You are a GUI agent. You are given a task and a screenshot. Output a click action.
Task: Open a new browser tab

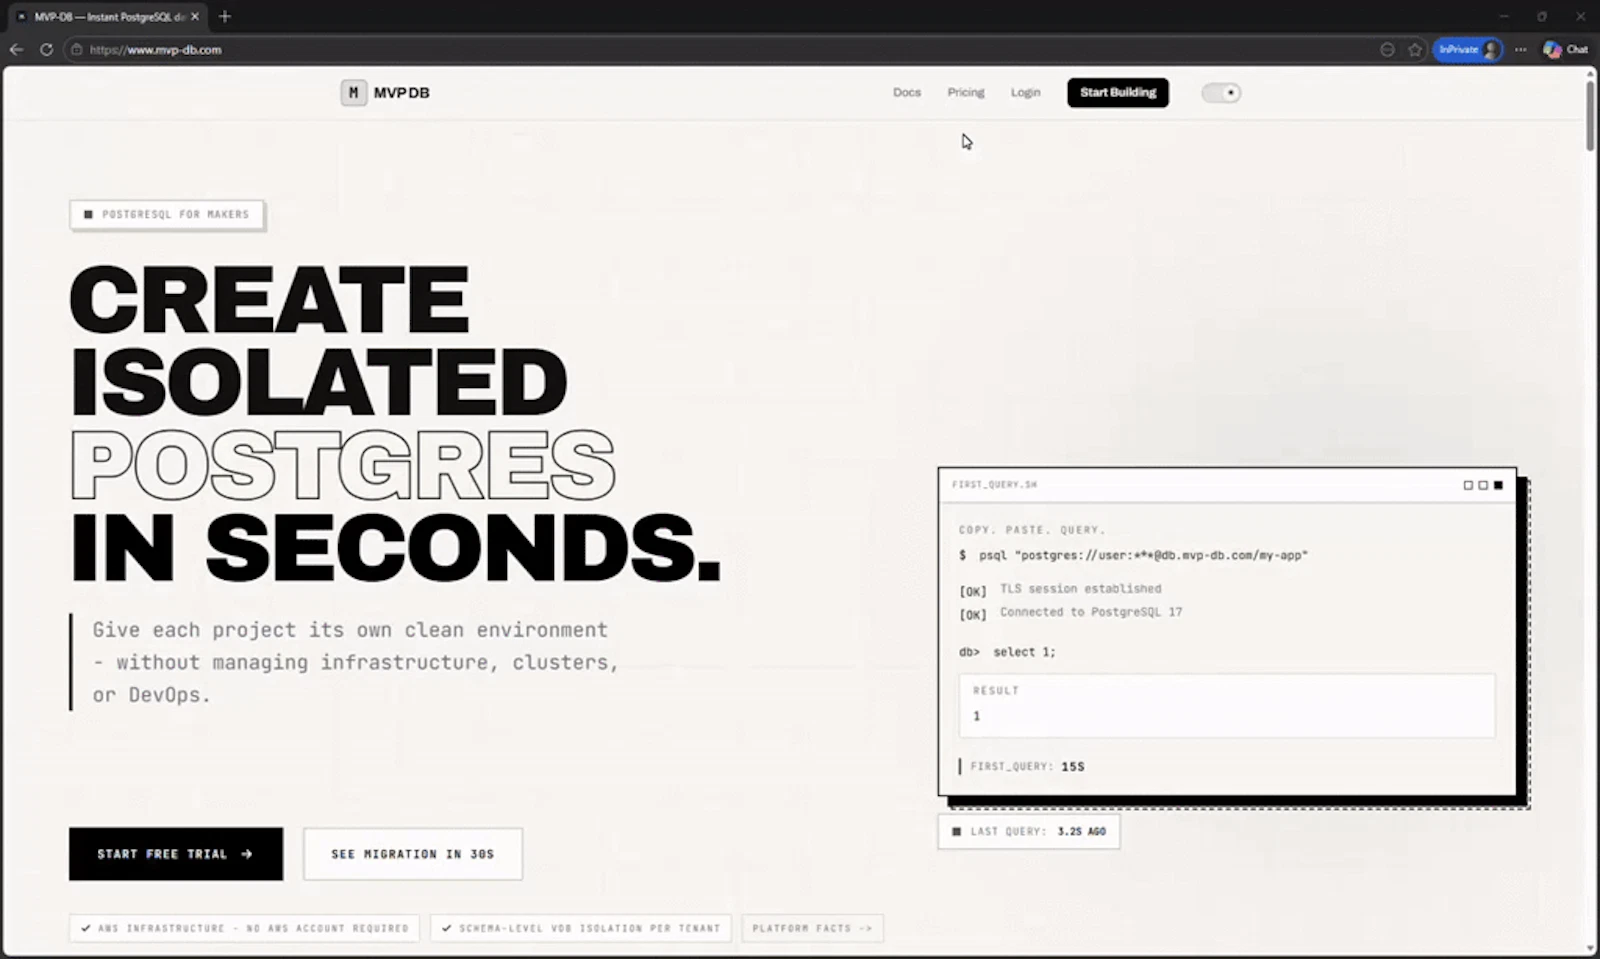225,16
